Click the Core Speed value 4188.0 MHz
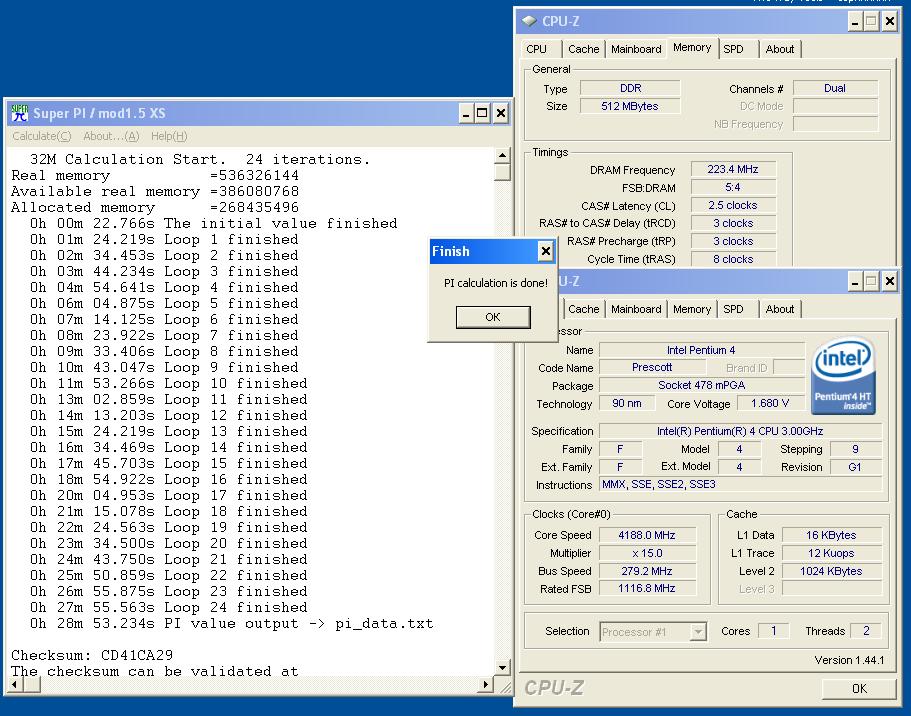This screenshot has height=716, width=911. [x=647, y=535]
